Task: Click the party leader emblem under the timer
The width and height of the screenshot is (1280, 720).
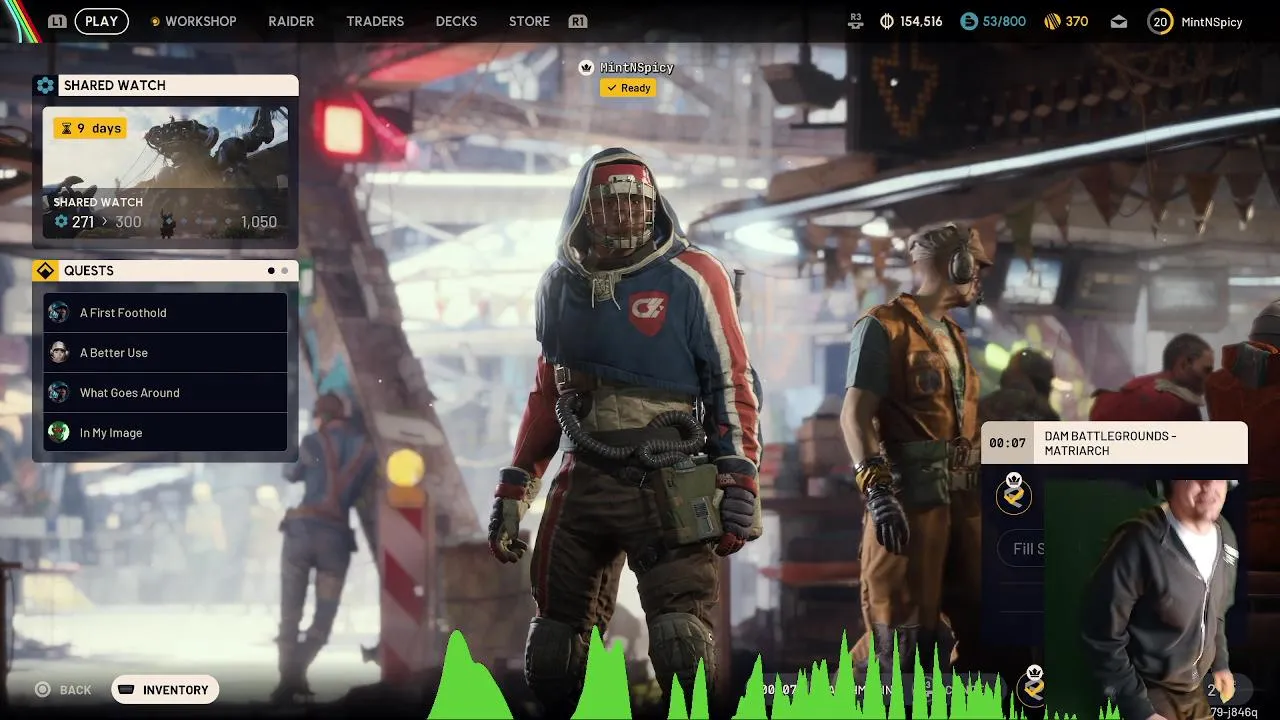Action: [1014, 495]
